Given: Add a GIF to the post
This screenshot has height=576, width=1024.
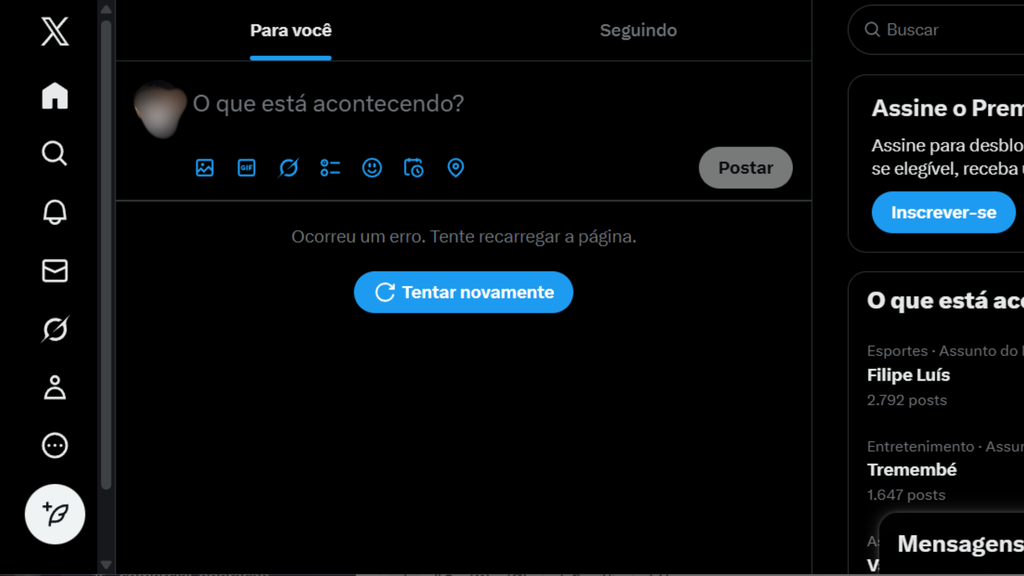Looking at the screenshot, I should [246, 168].
